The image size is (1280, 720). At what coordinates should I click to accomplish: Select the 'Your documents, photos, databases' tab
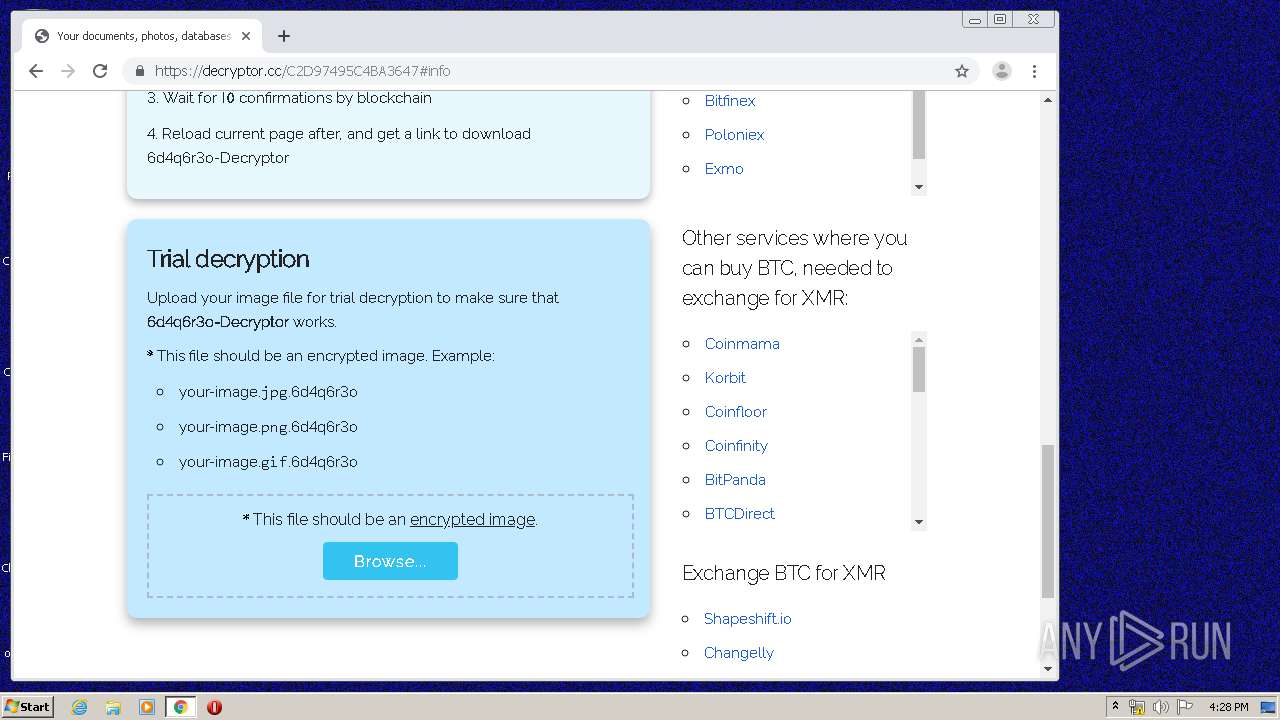142,36
